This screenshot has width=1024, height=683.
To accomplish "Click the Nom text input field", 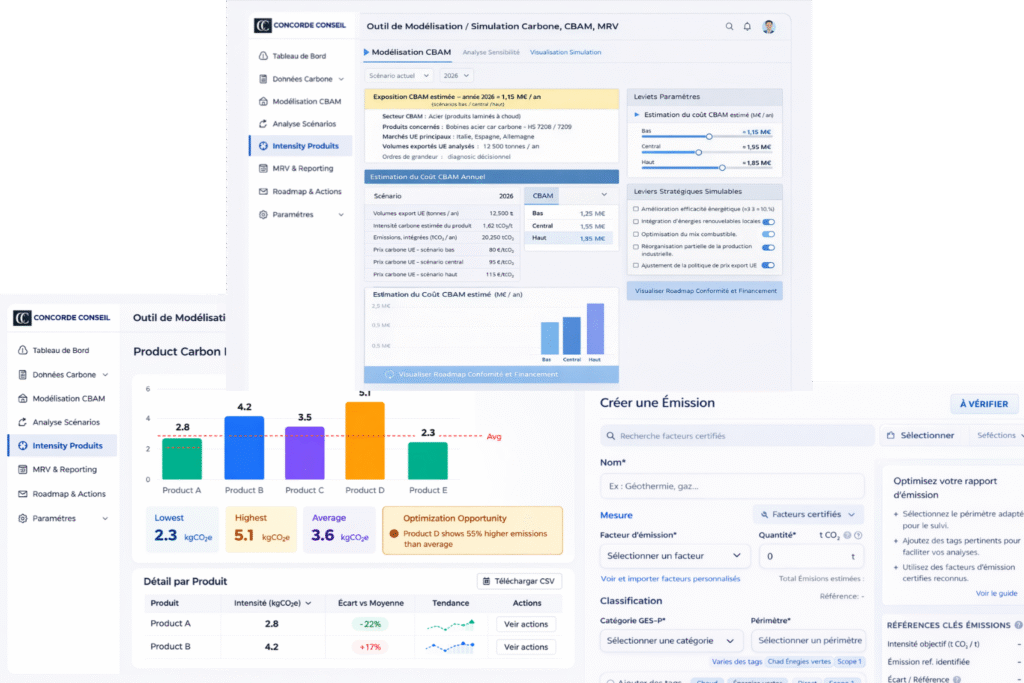I will [732, 486].
